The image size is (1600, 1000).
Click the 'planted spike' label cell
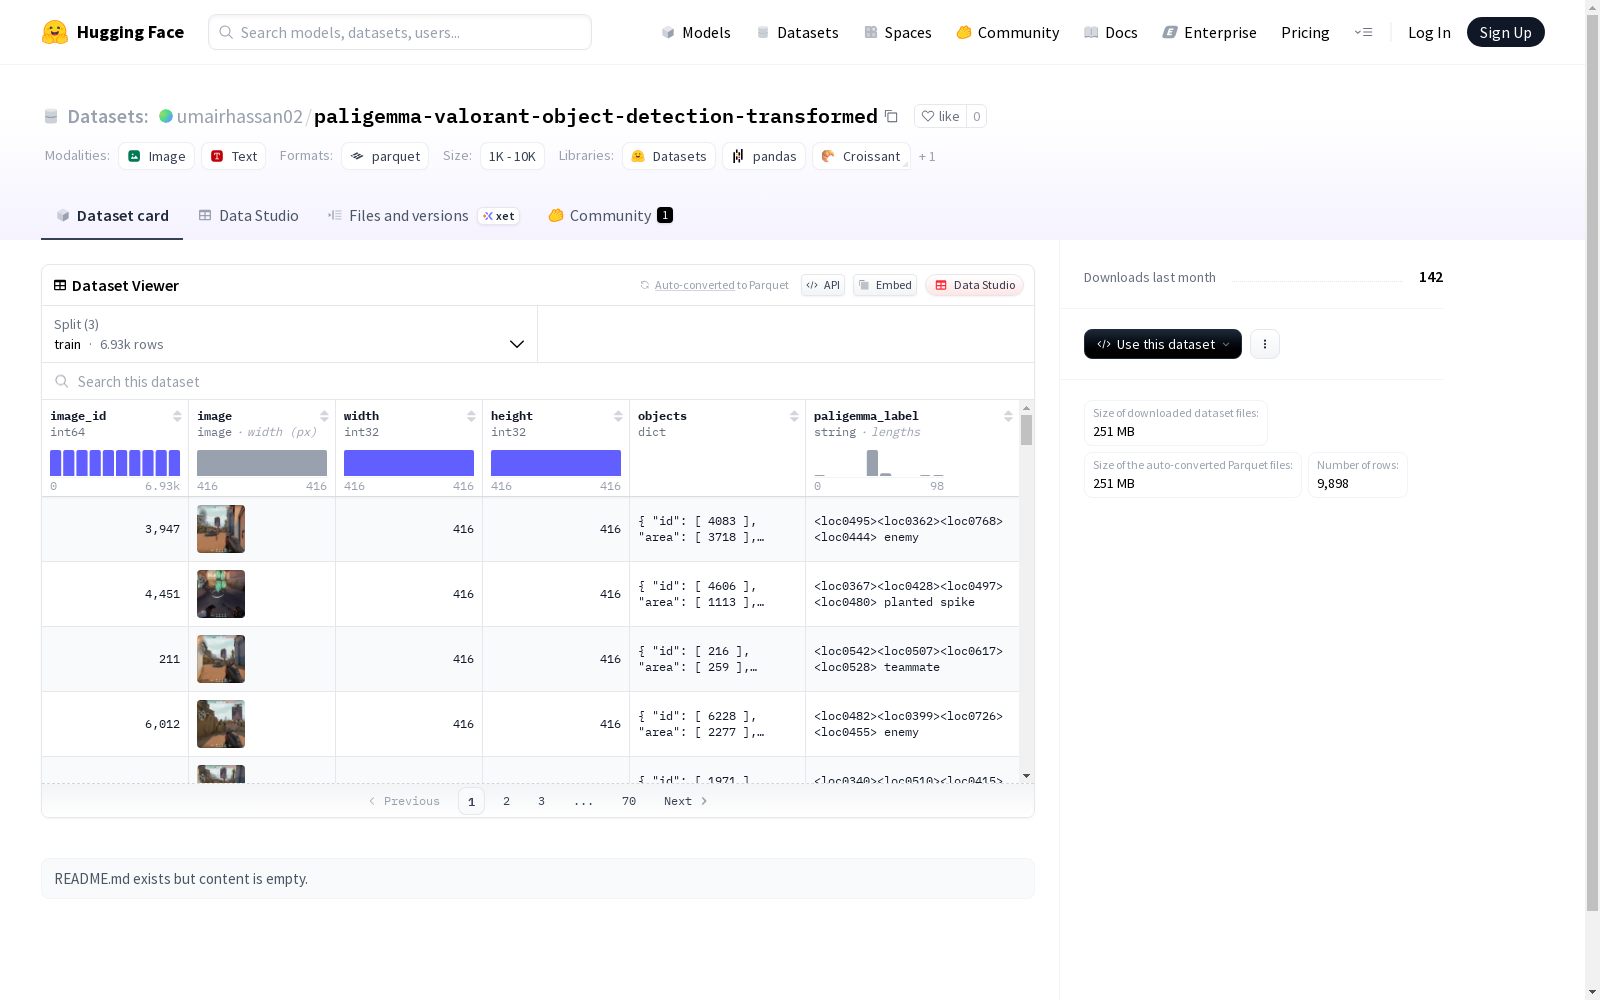[x=912, y=594]
